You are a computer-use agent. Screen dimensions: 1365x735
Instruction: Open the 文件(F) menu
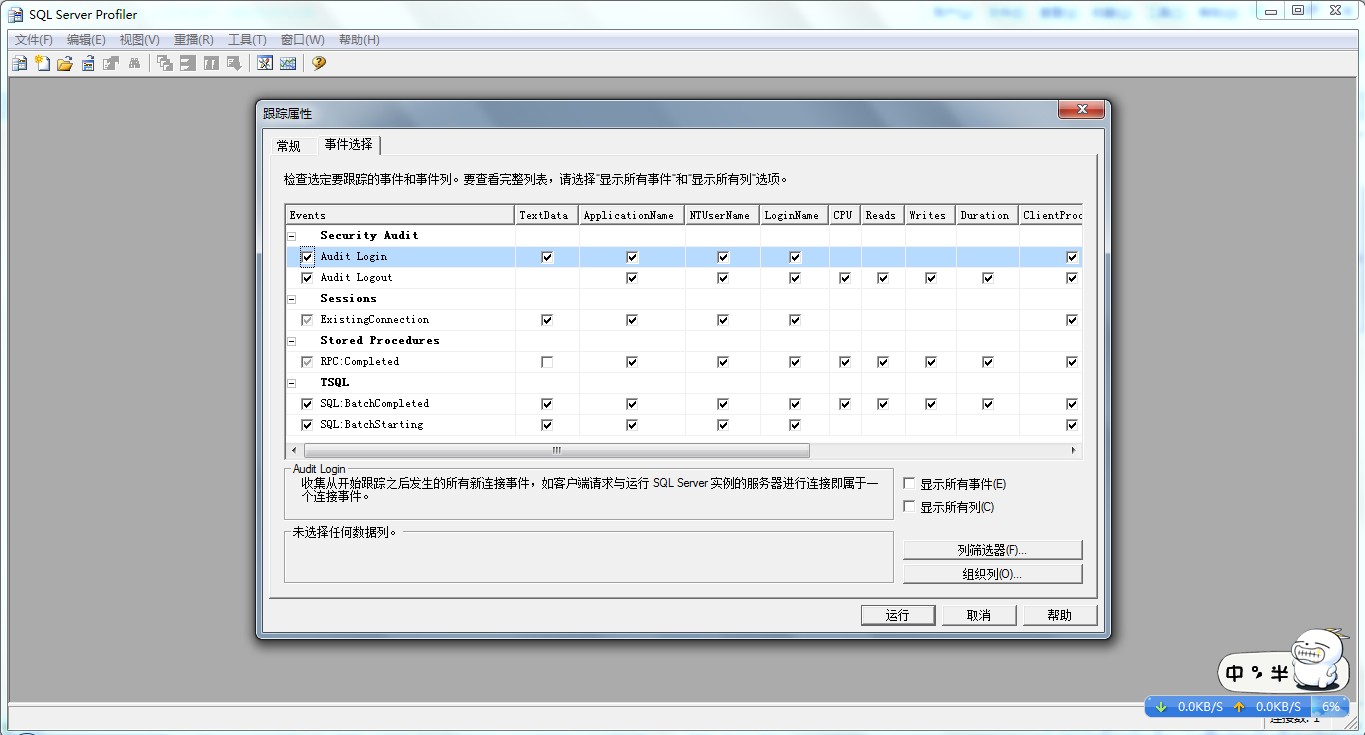point(34,40)
